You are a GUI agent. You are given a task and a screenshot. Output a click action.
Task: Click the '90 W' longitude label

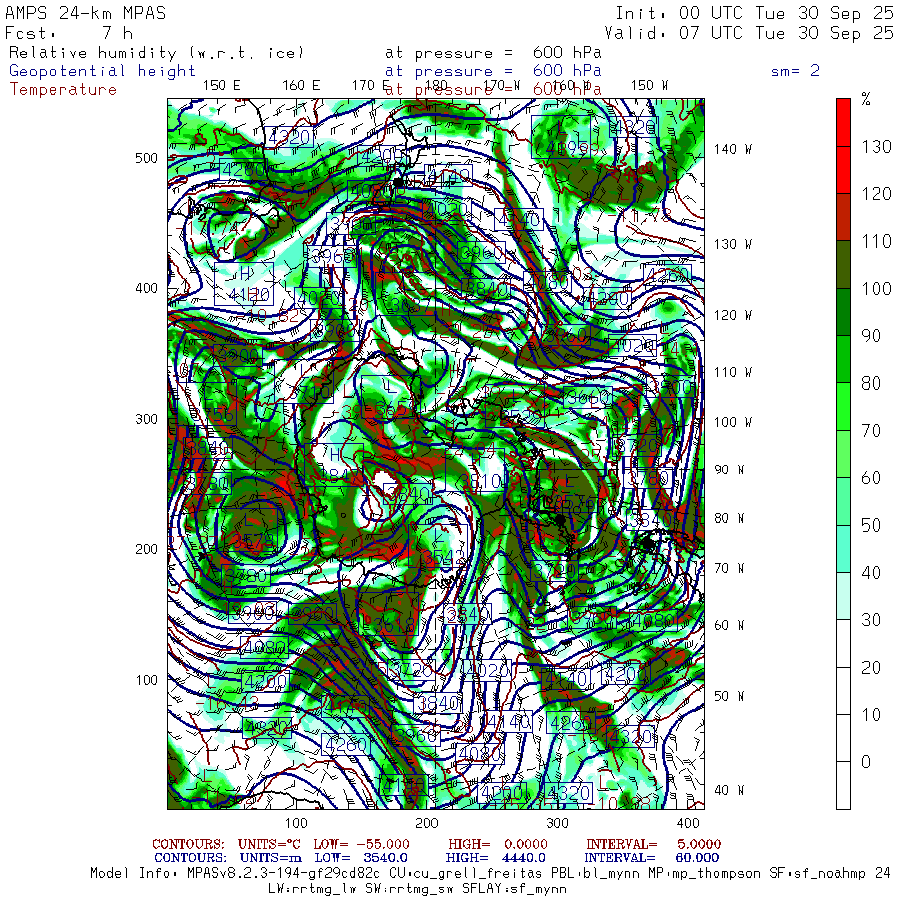click(729, 470)
